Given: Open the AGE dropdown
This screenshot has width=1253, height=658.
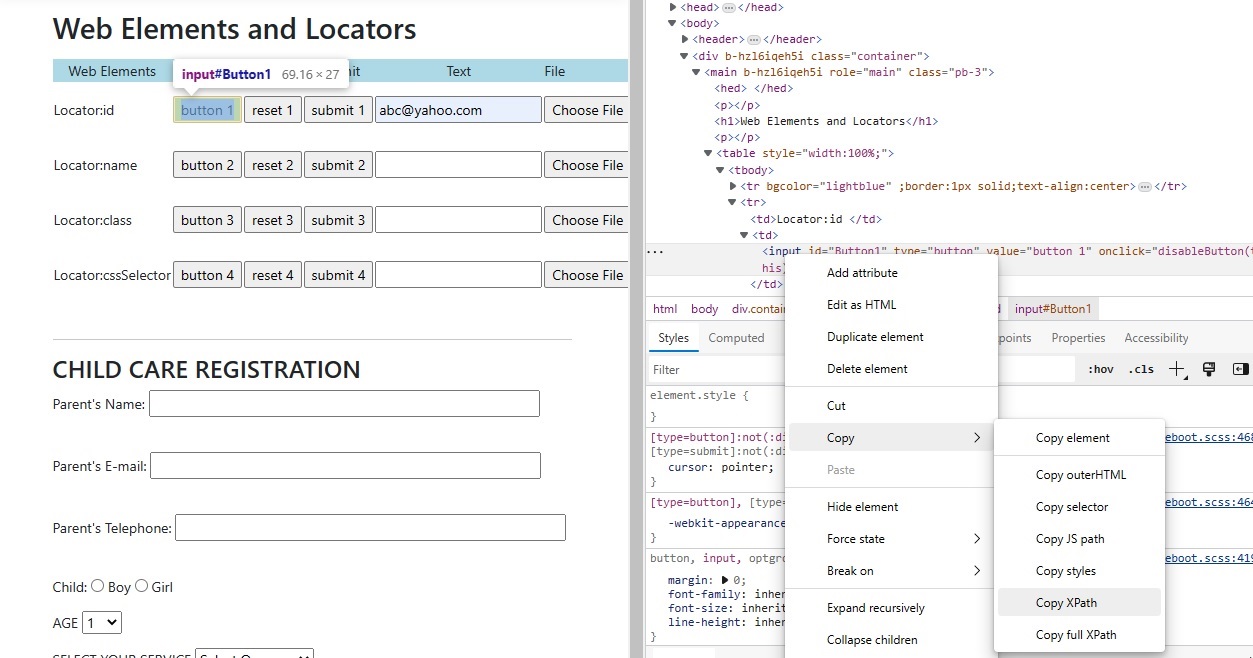Looking at the screenshot, I should pos(102,622).
